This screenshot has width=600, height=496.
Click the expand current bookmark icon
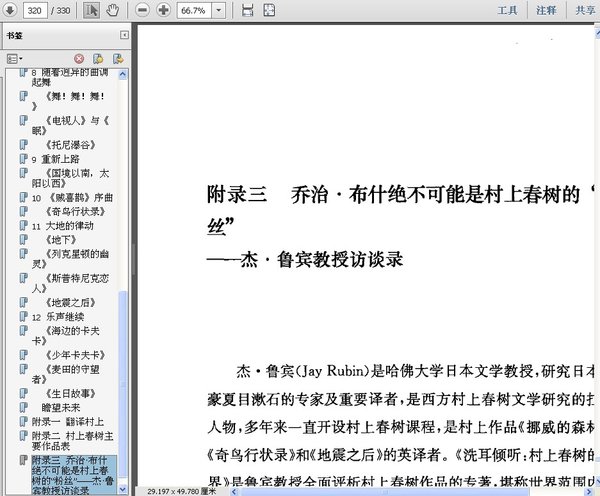(118, 59)
